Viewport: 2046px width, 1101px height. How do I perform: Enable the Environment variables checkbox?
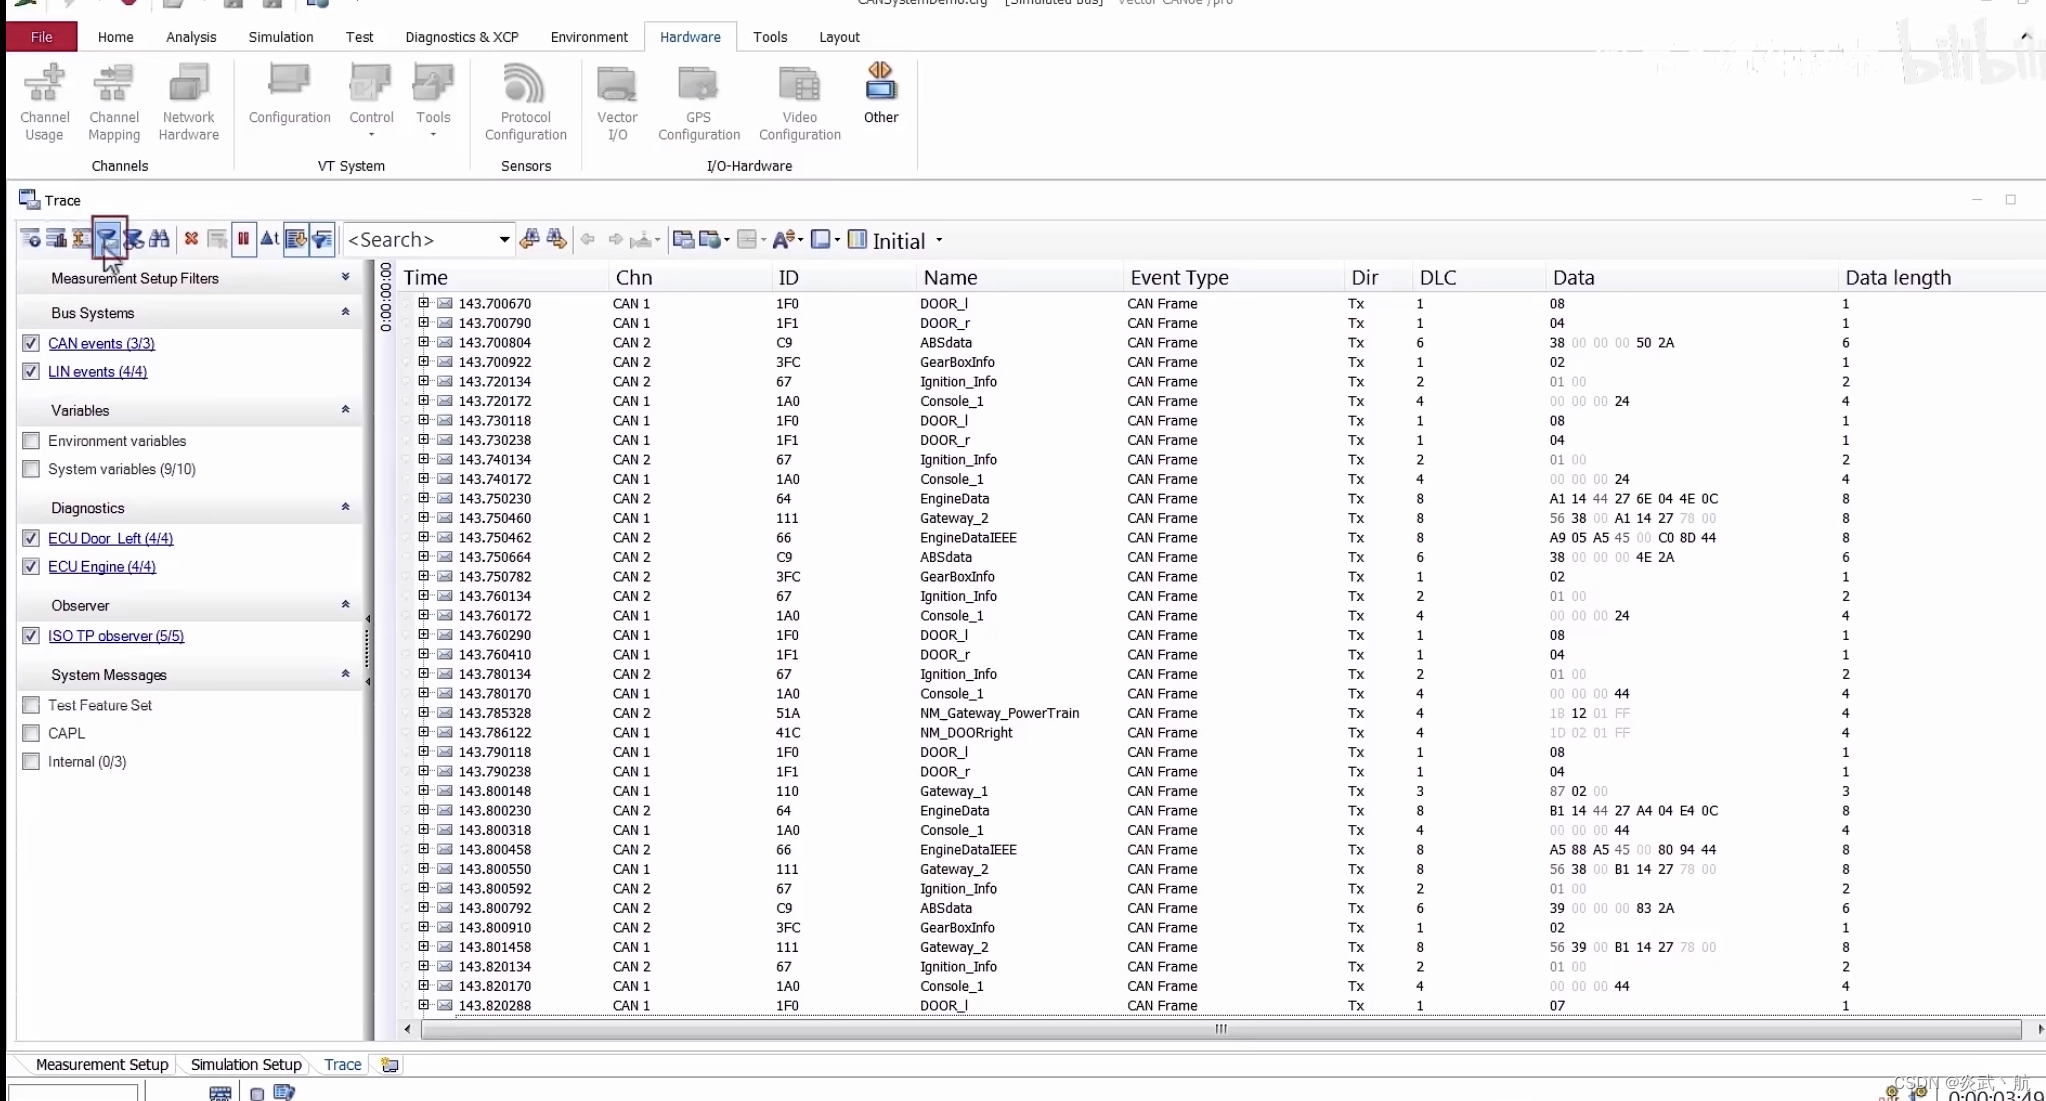pyautogui.click(x=31, y=441)
